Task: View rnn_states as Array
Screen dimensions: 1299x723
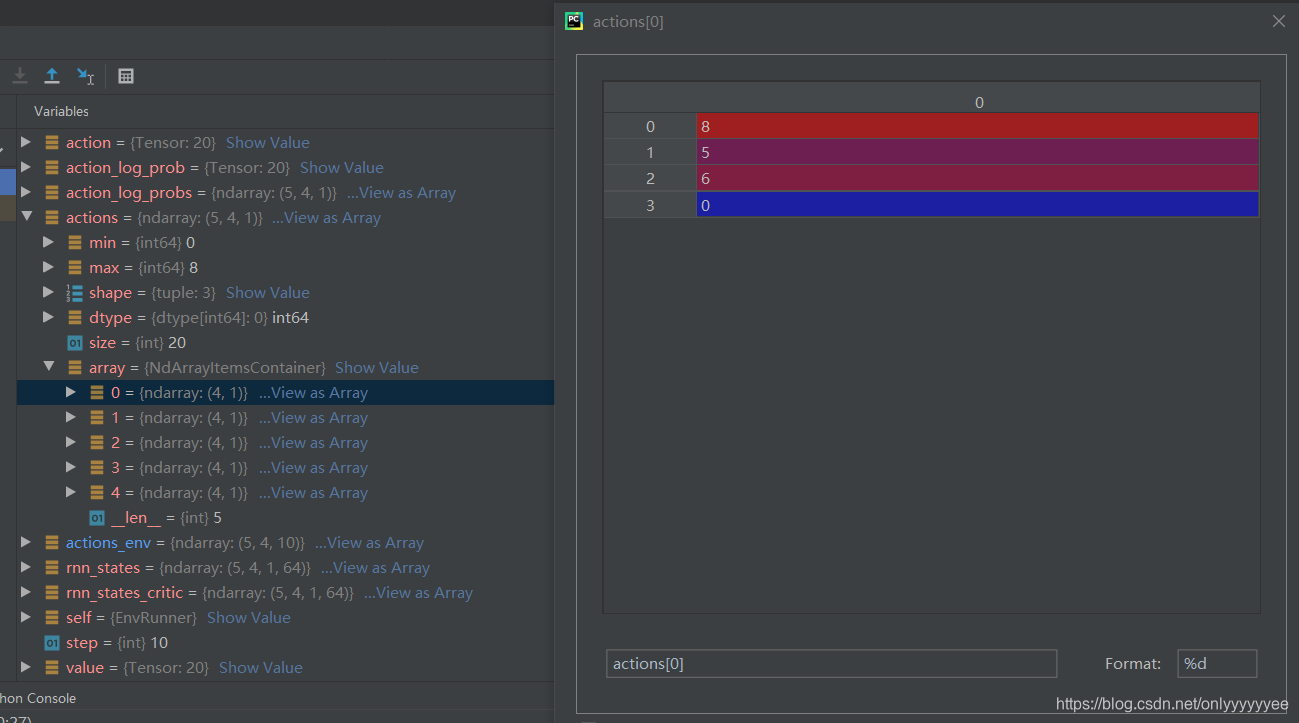Action: [x=375, y=568]
